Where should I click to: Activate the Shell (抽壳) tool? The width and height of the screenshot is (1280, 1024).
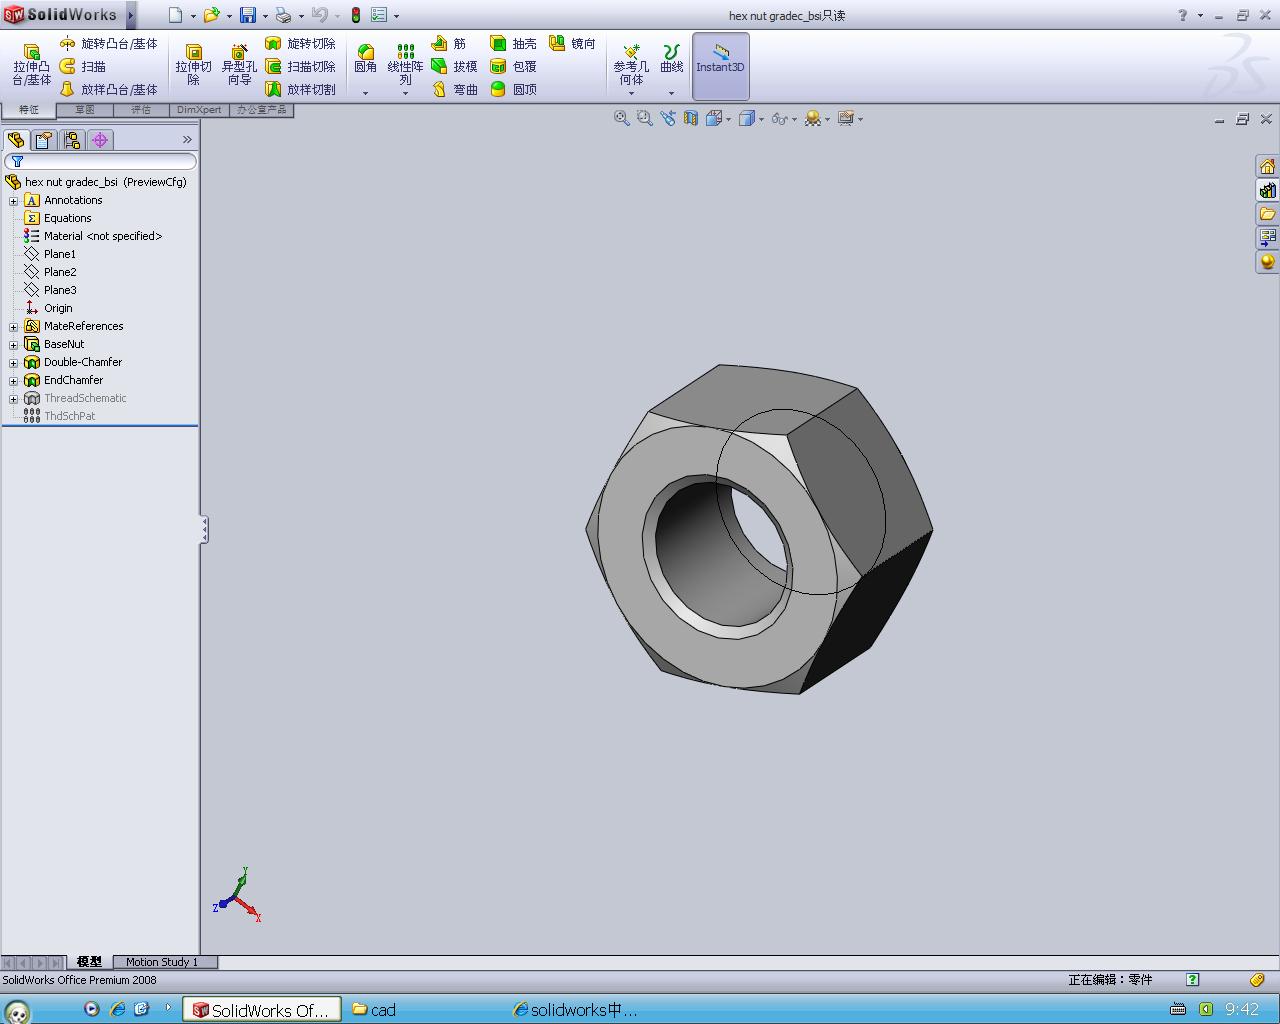click(513, 44)
